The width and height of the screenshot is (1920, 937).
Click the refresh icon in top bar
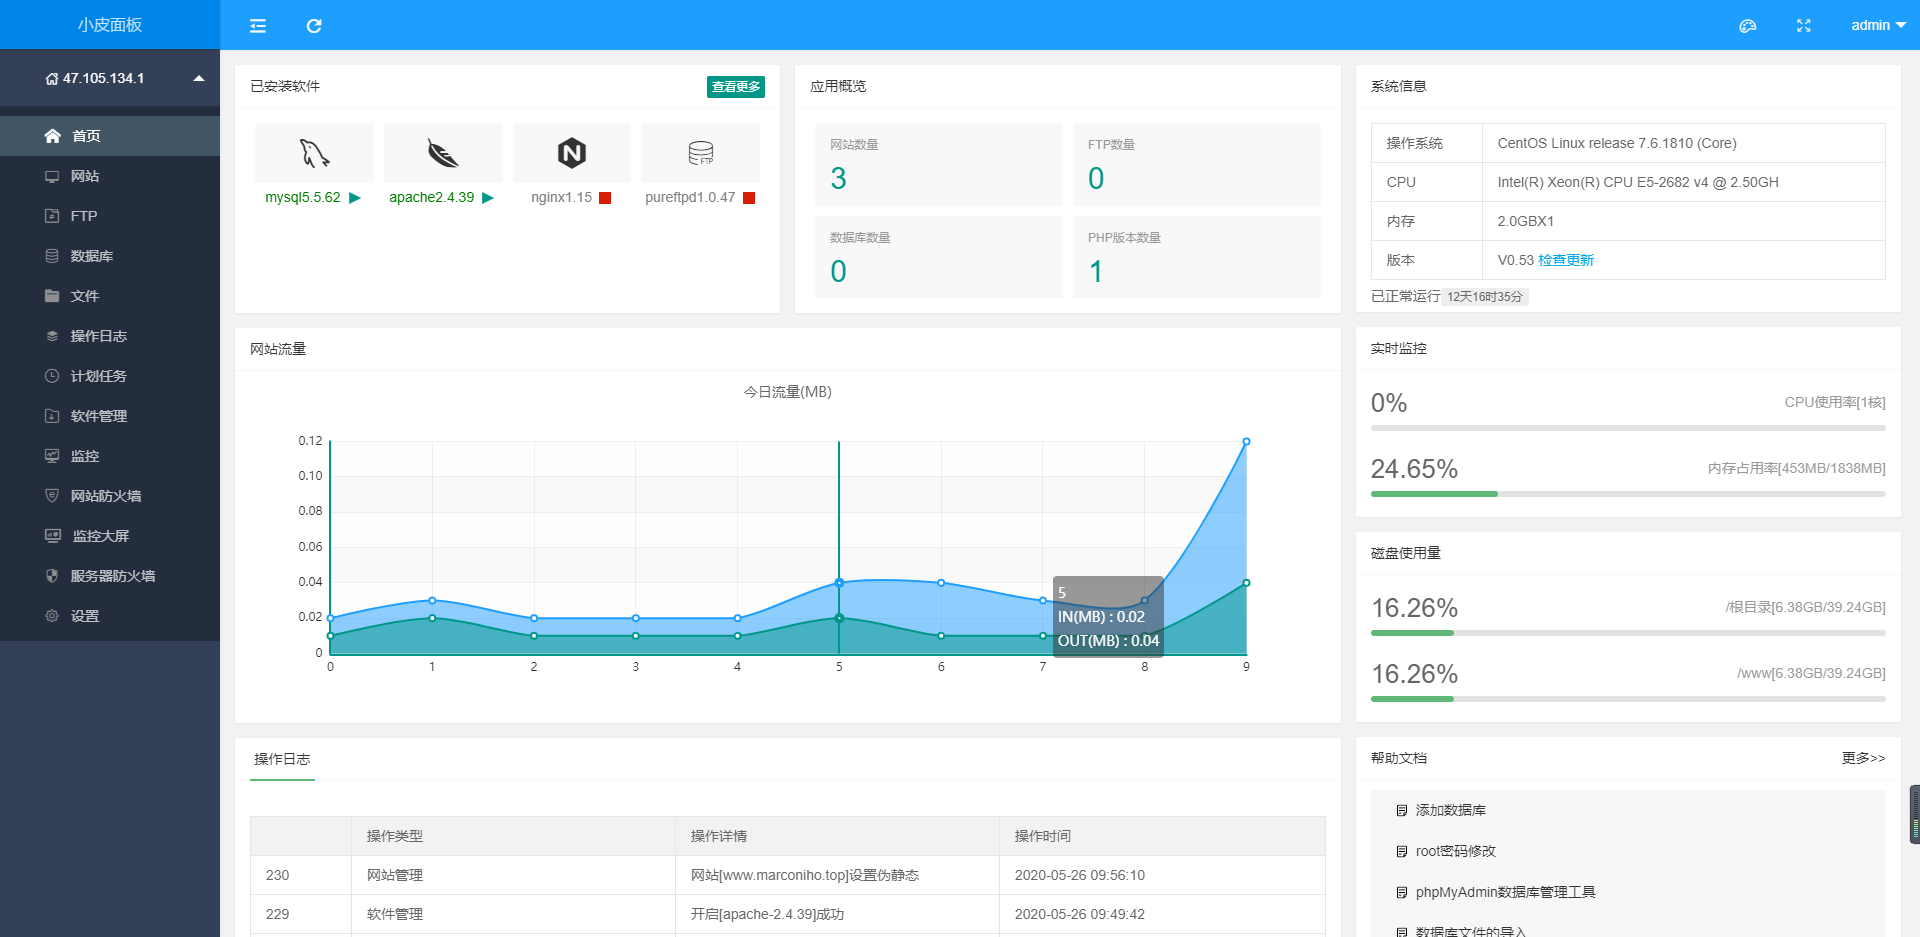pyautogui.click(x=314, y=26)
